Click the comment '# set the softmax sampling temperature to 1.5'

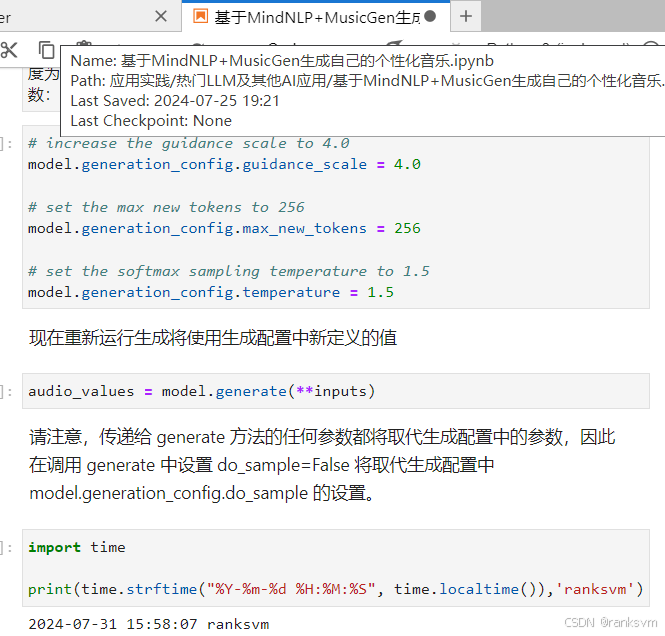pyautogui.click(x=229, y=271)
